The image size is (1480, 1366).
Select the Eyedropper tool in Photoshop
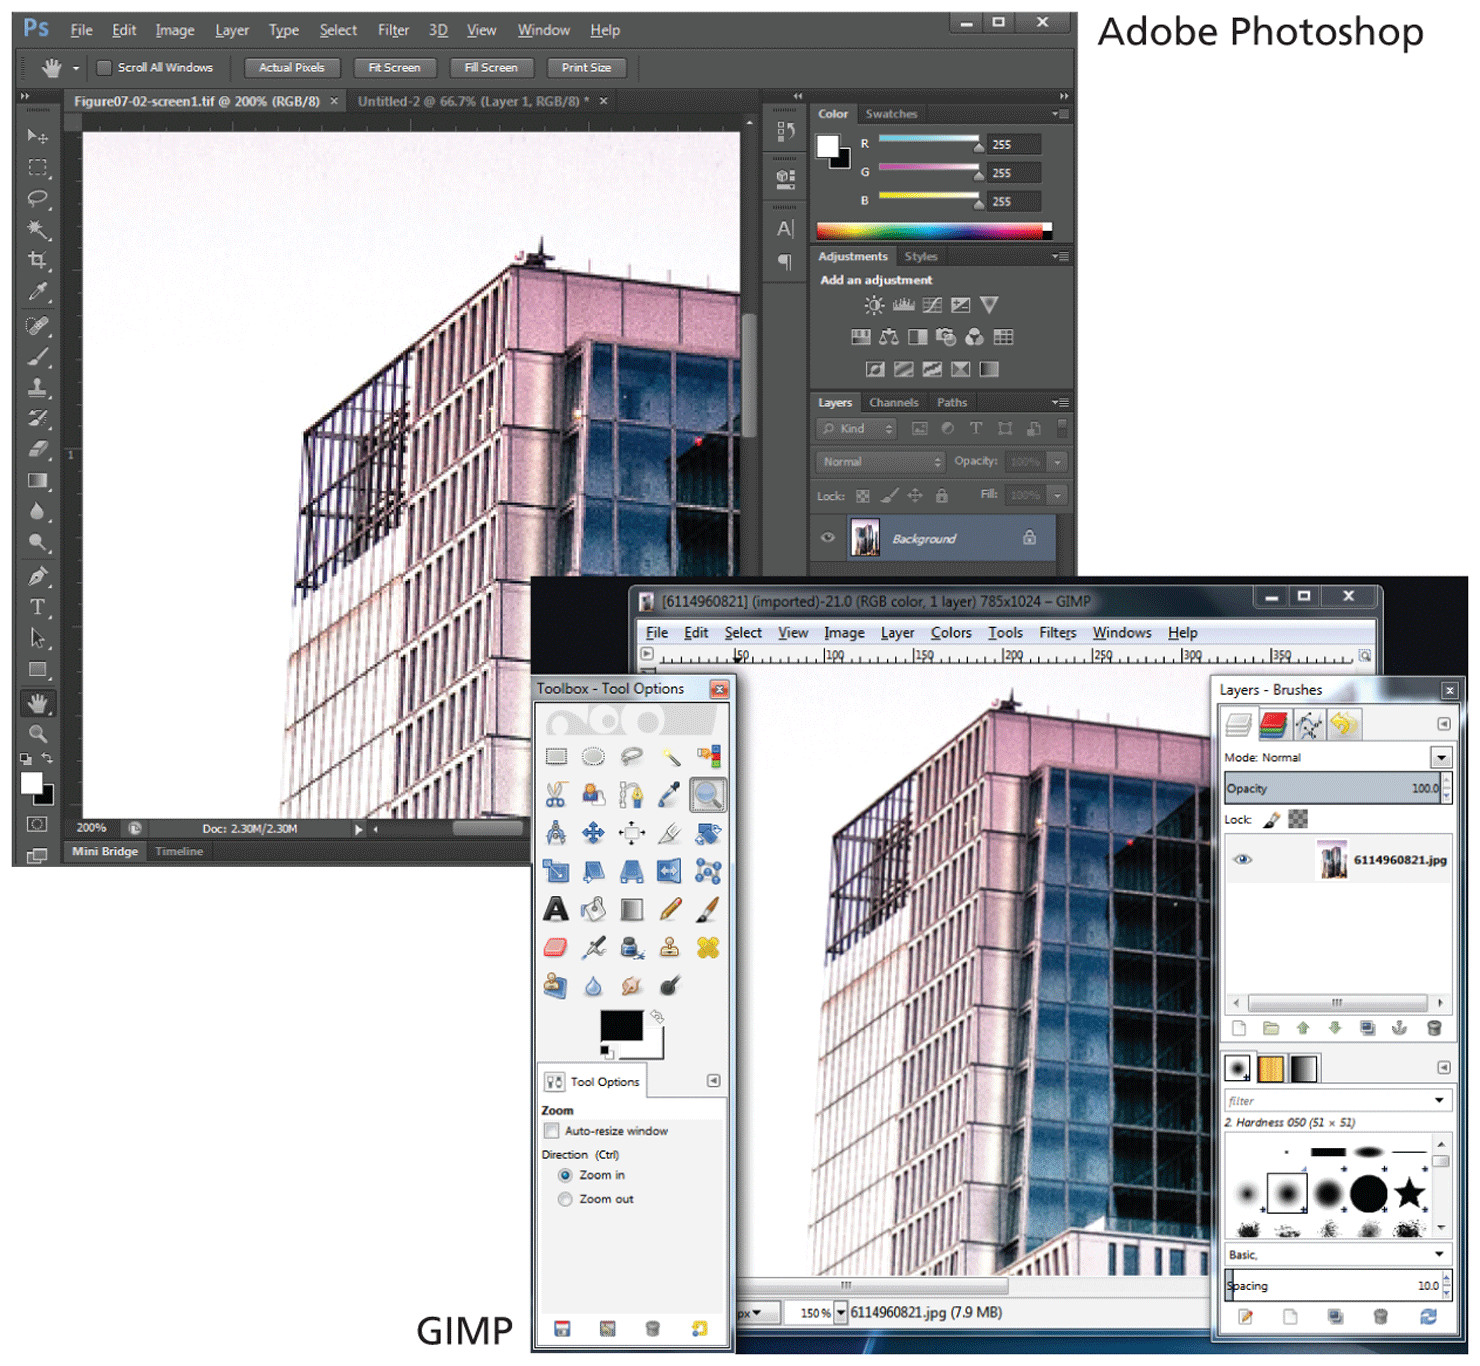(x=38, y=293)
